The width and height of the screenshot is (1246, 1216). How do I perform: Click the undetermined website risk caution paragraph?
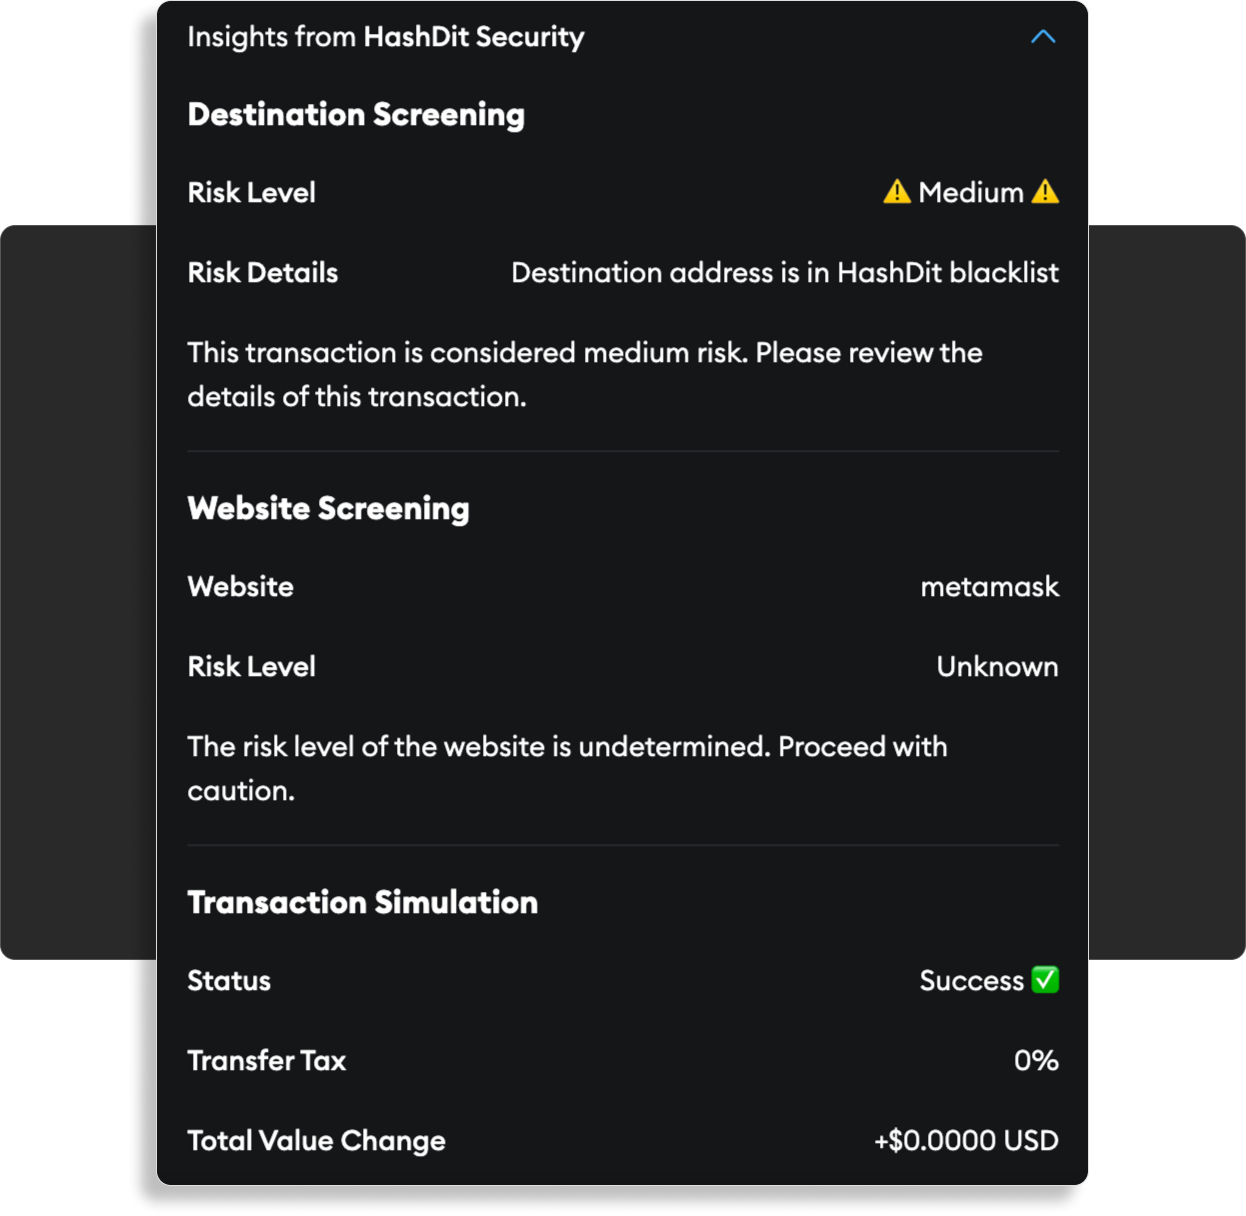pyautogui.click(x=567, y=768)
